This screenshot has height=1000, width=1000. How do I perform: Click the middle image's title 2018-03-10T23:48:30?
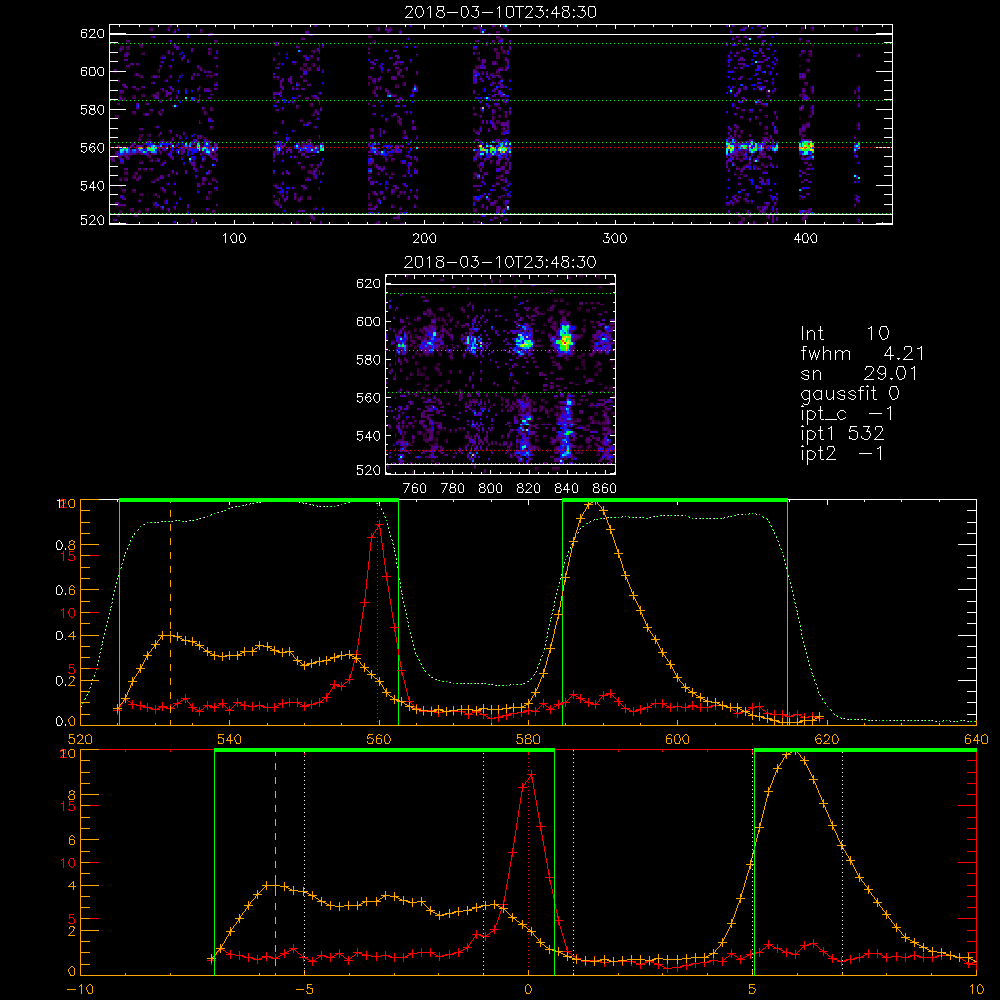point(500,262)
